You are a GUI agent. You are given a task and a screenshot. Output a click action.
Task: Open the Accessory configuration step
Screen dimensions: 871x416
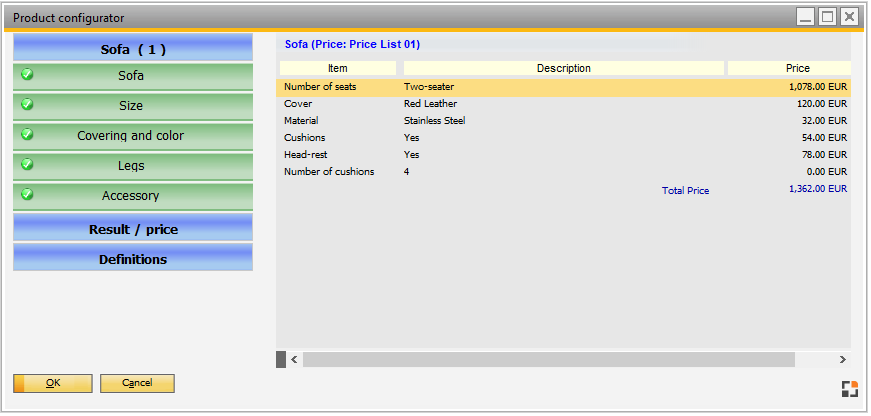point(131,196)
